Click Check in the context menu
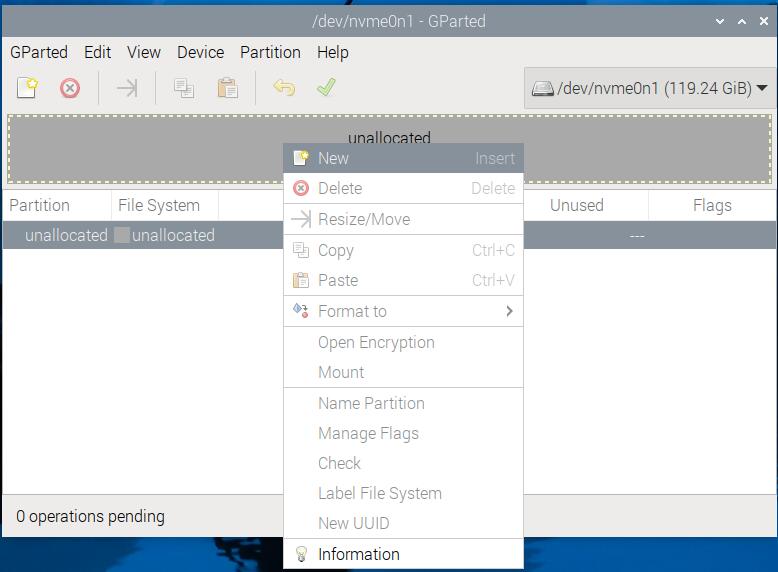Screen dimensions: 778x572 403,463
